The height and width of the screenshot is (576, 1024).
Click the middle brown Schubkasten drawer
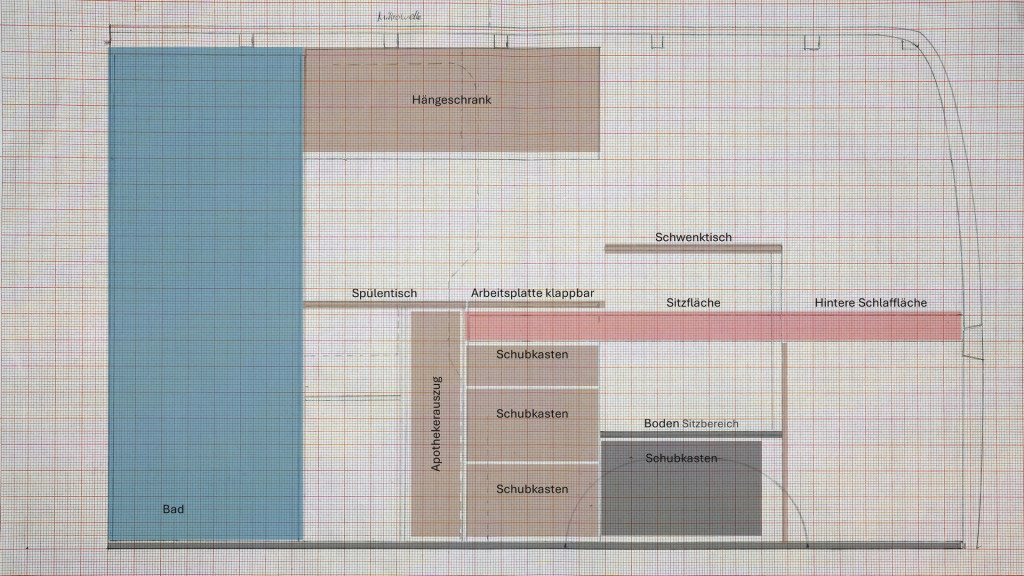[x=532, y=424]
